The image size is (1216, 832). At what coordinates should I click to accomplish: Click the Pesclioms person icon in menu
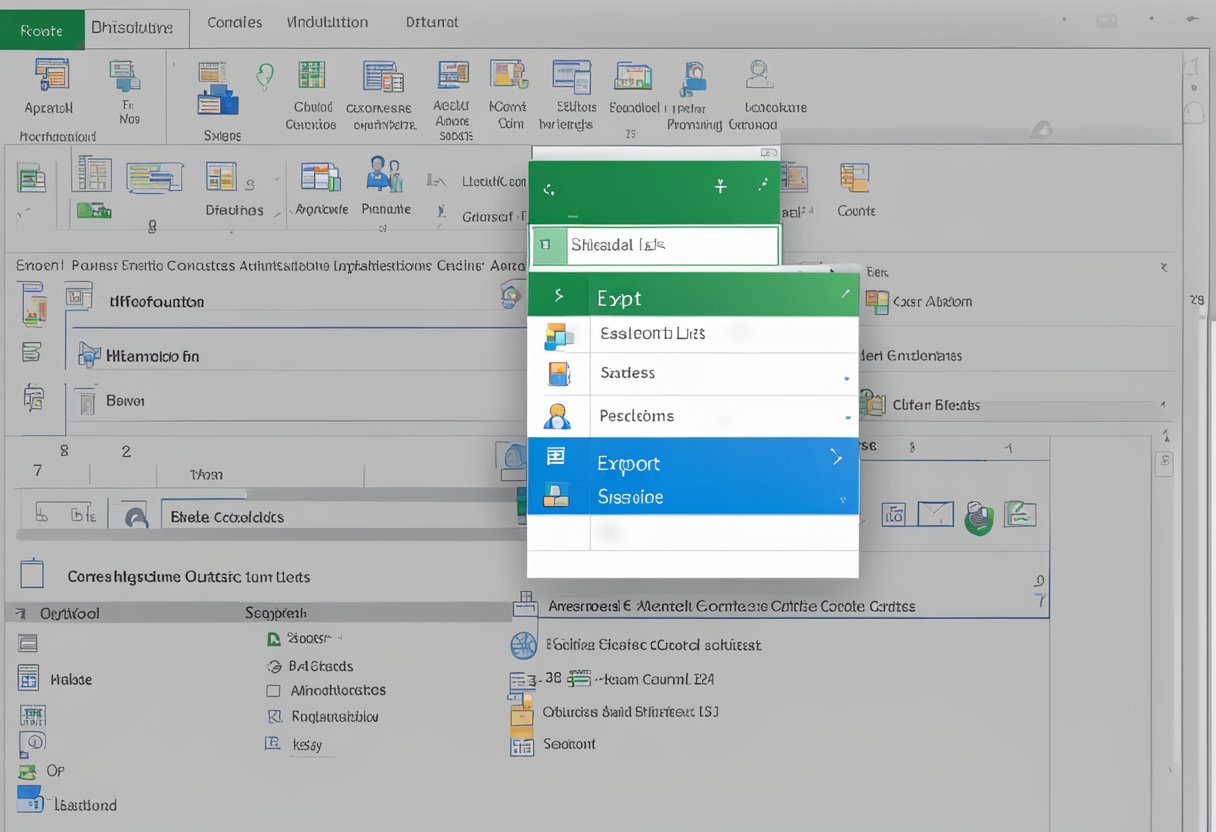click(556, 415)
